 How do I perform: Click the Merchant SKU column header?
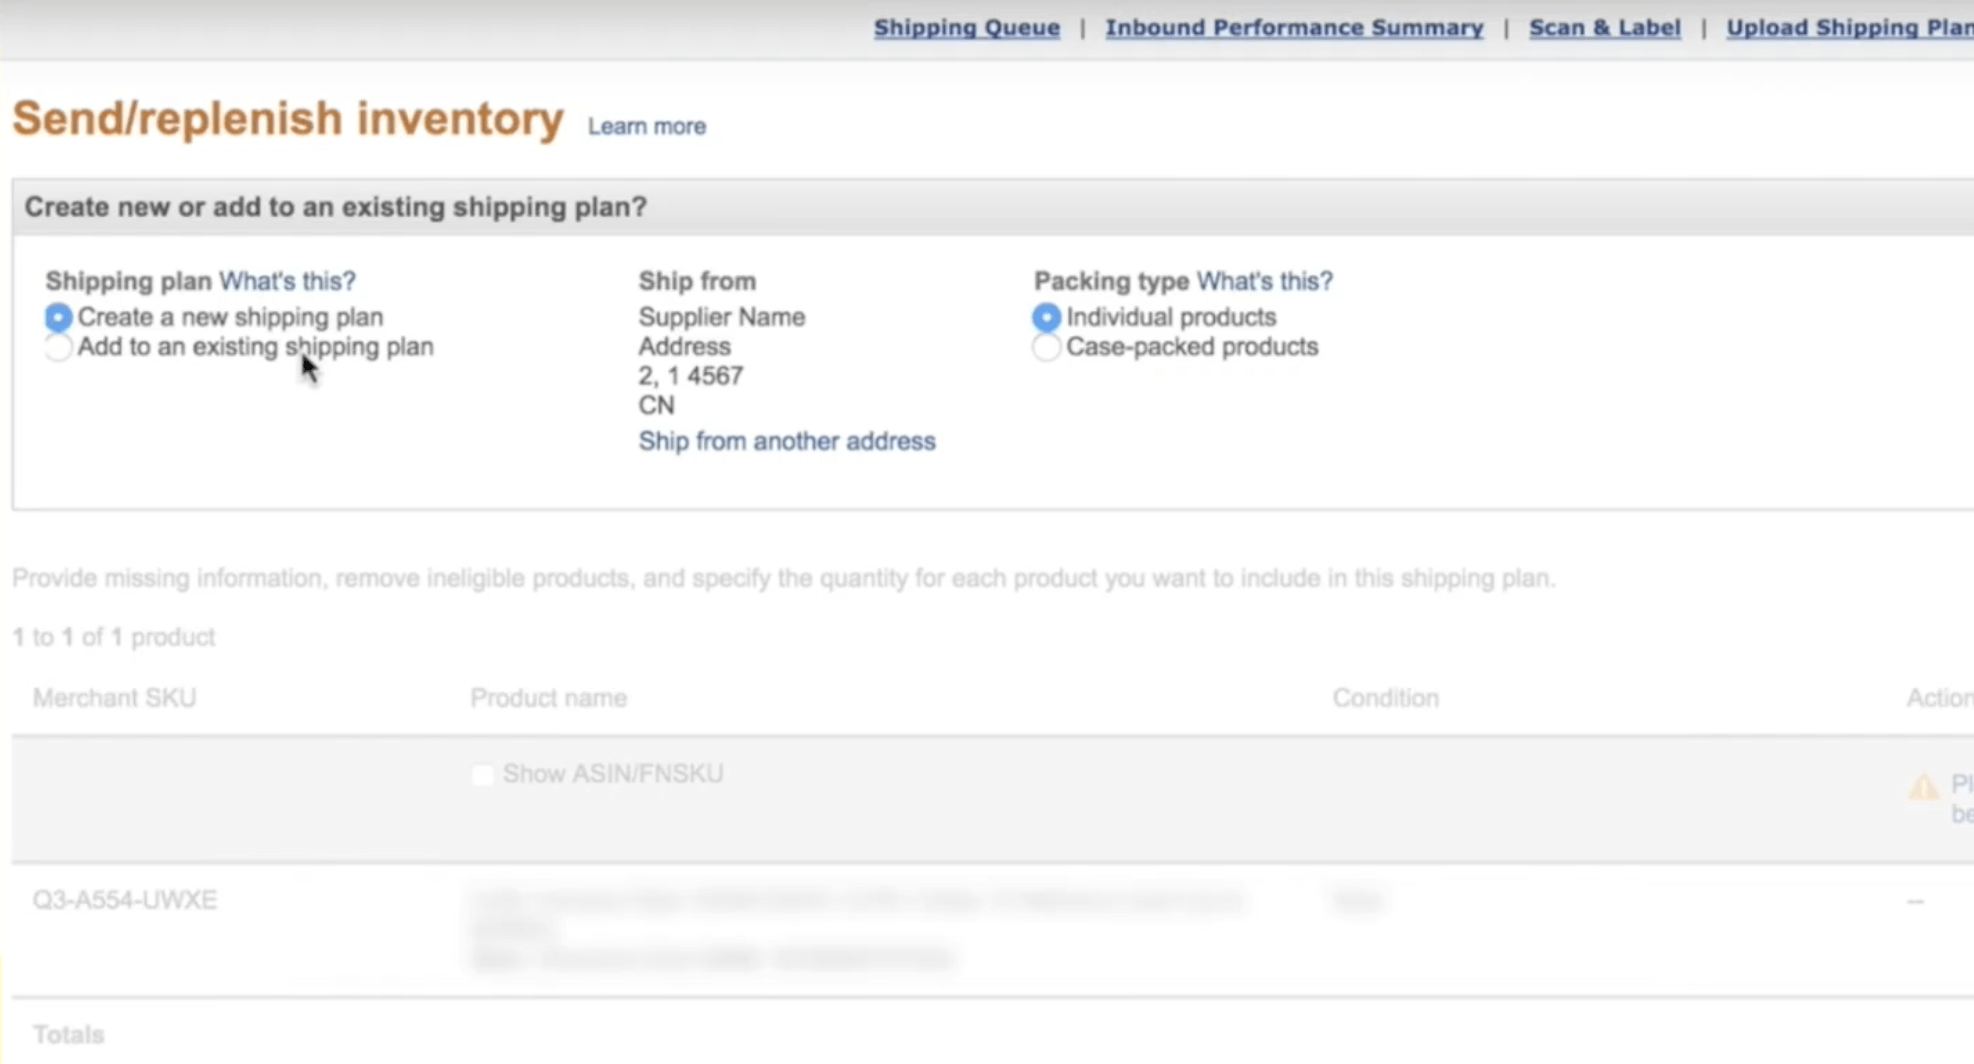click(114, 698)
